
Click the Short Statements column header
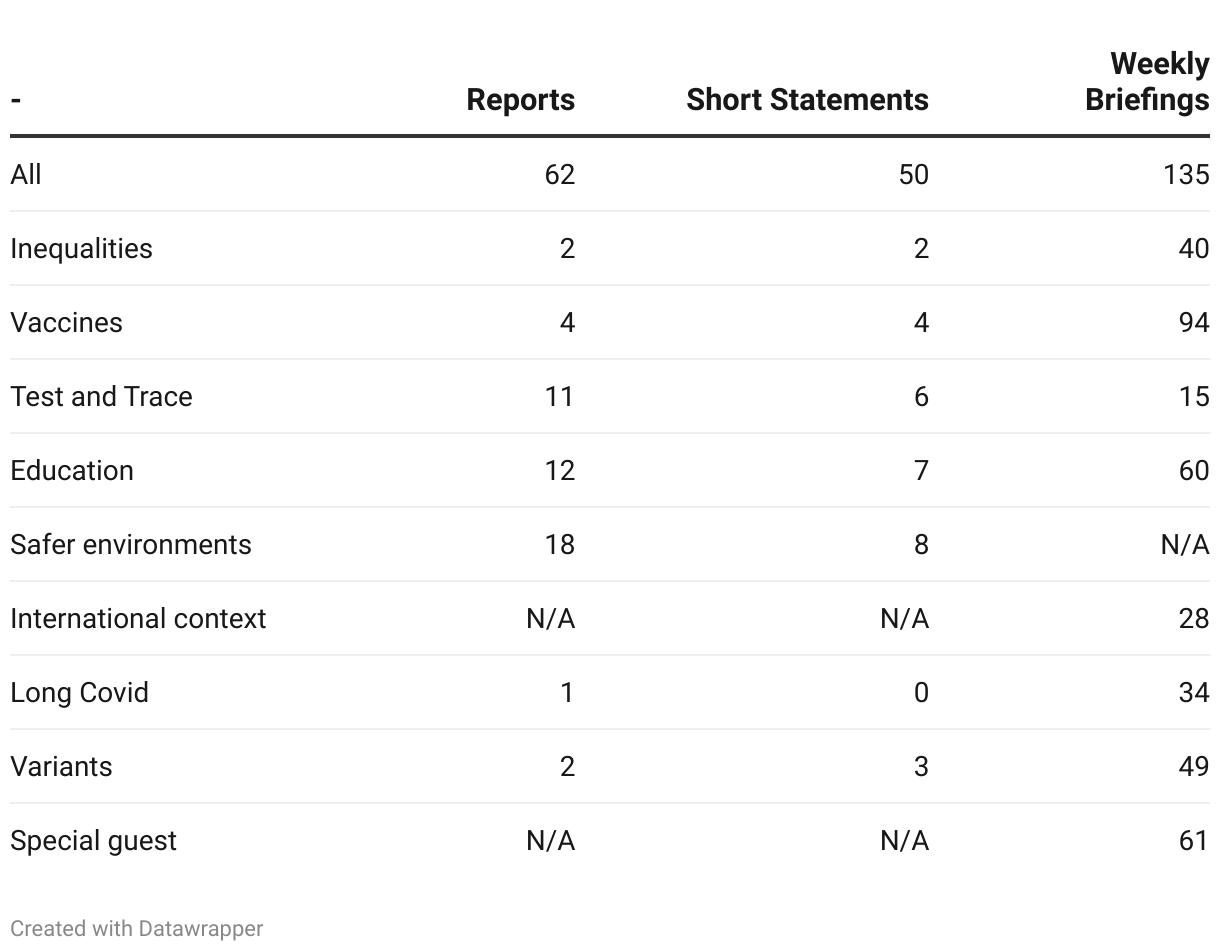[807, 100]
